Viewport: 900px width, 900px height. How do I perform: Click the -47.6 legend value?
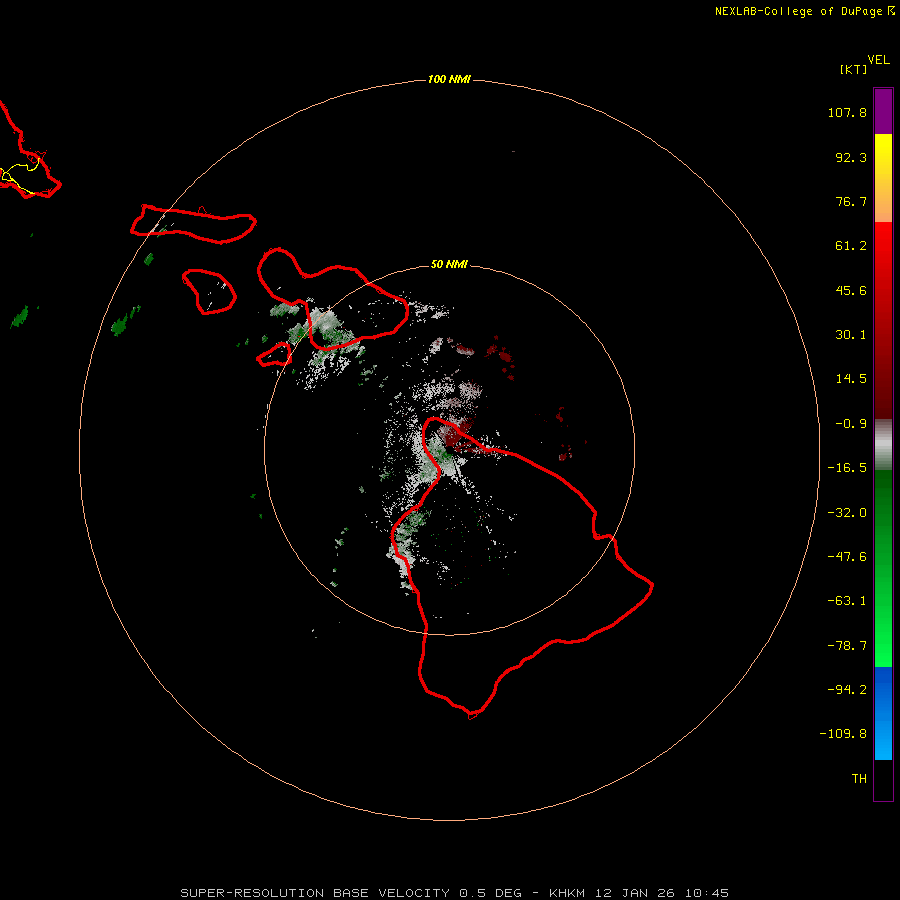(847, 557)
